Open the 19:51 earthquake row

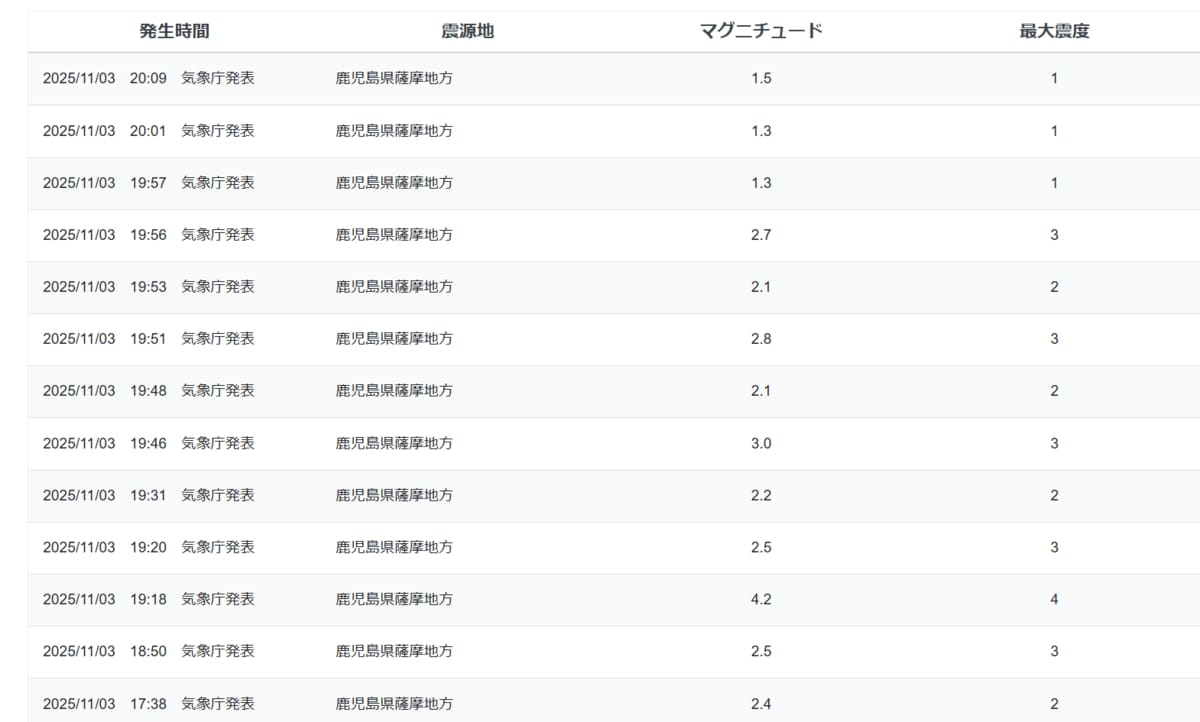148,339
